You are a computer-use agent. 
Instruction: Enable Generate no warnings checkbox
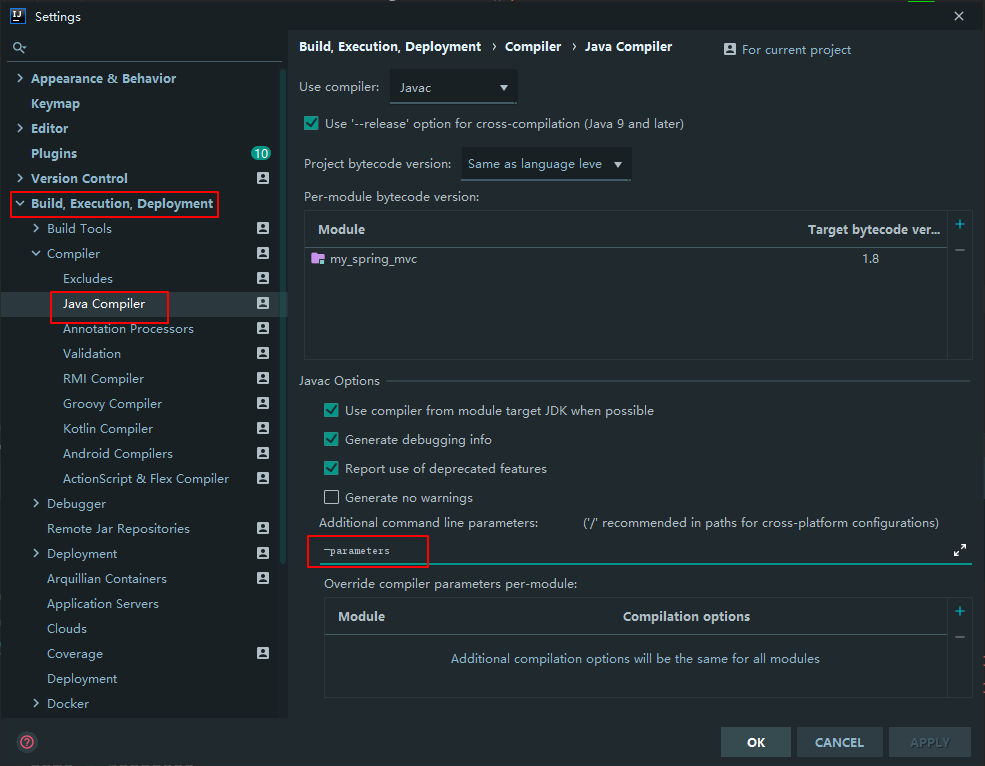(331, 497)
